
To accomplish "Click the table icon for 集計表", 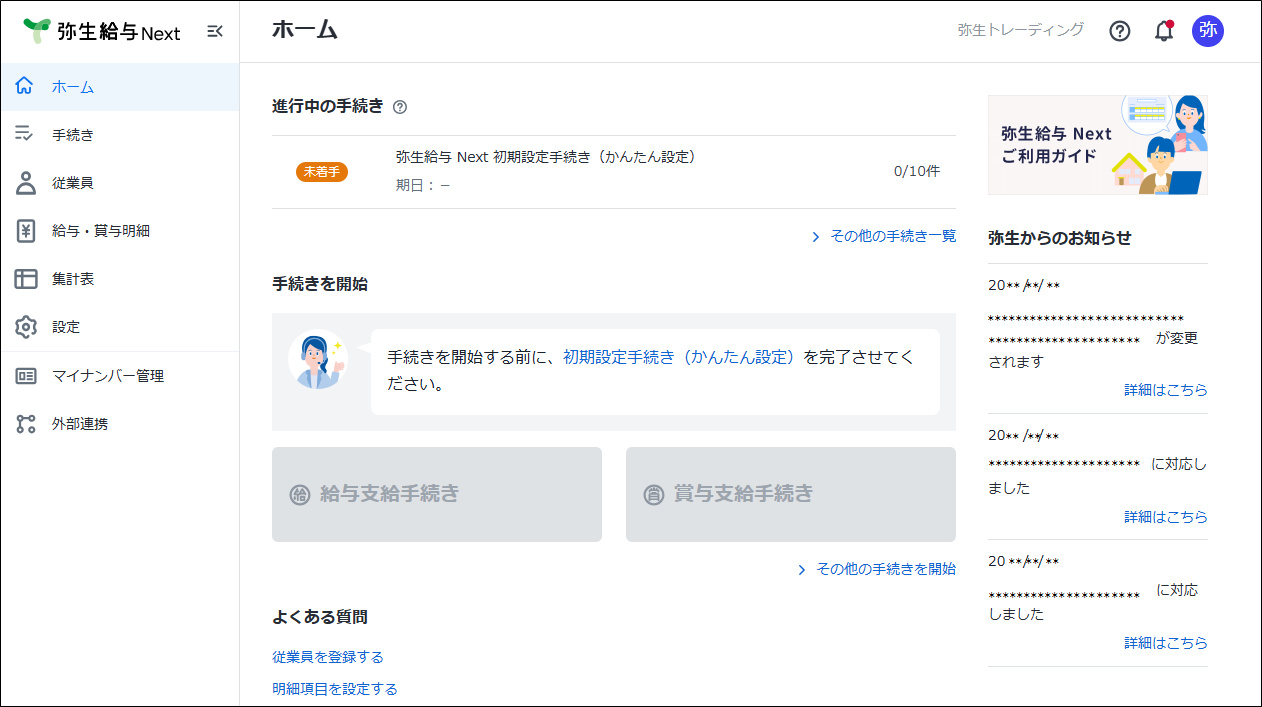I will pos(26,279).
